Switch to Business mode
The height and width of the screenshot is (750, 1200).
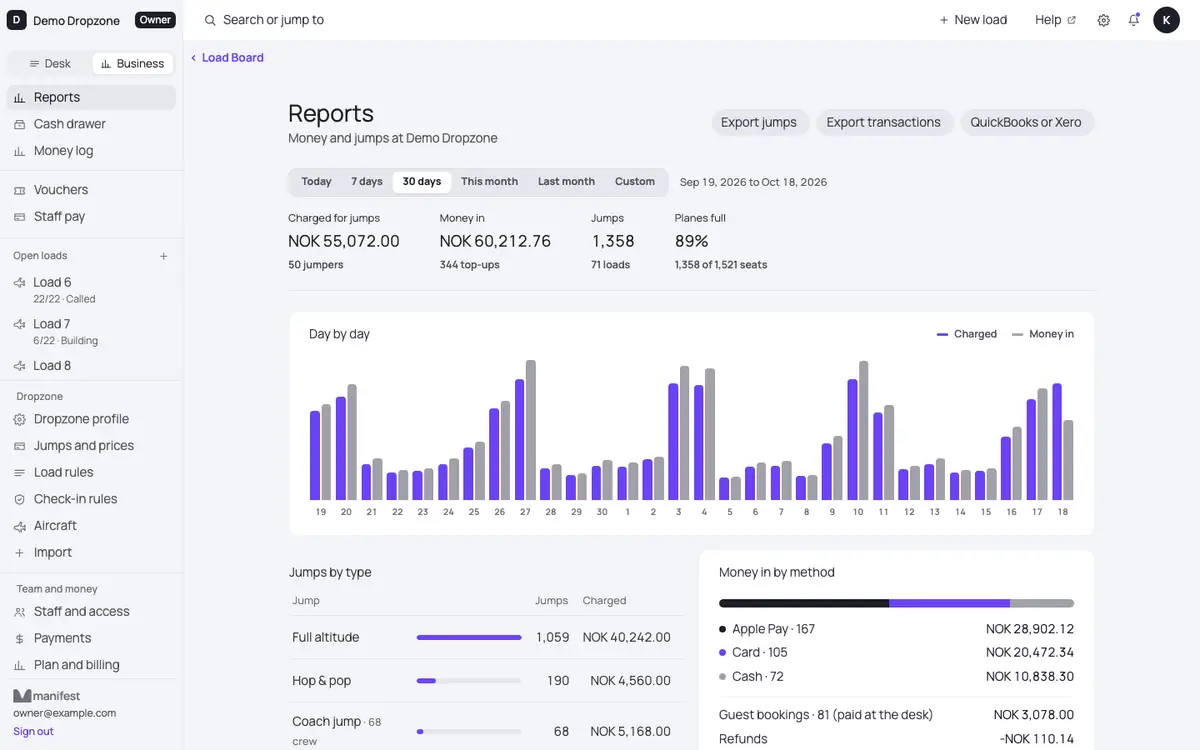(133, 63)
